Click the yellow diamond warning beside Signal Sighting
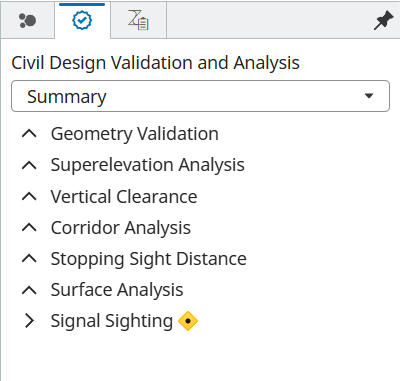This screenshot has width=400, height=381. 188,321
